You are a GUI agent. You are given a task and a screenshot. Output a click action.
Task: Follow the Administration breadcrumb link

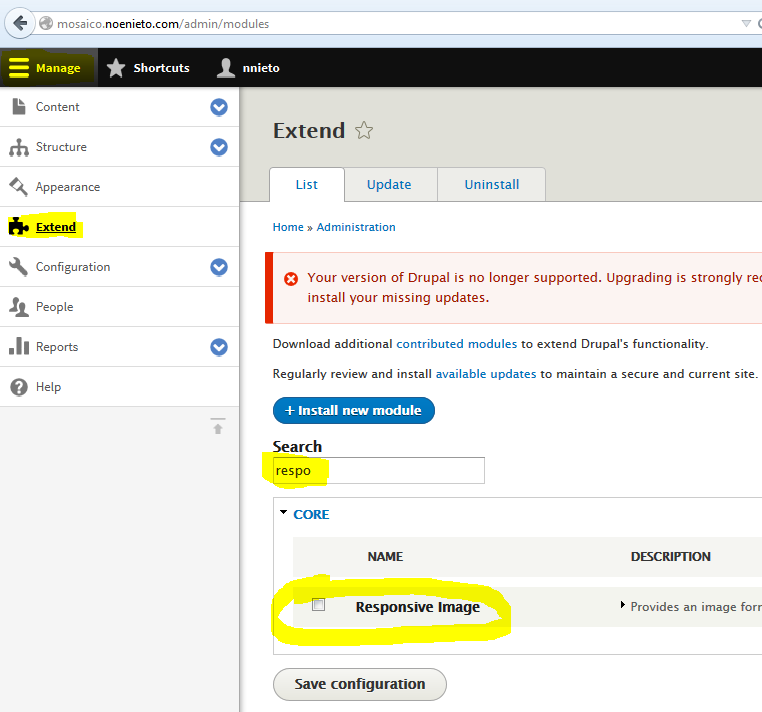pos(356,227)
